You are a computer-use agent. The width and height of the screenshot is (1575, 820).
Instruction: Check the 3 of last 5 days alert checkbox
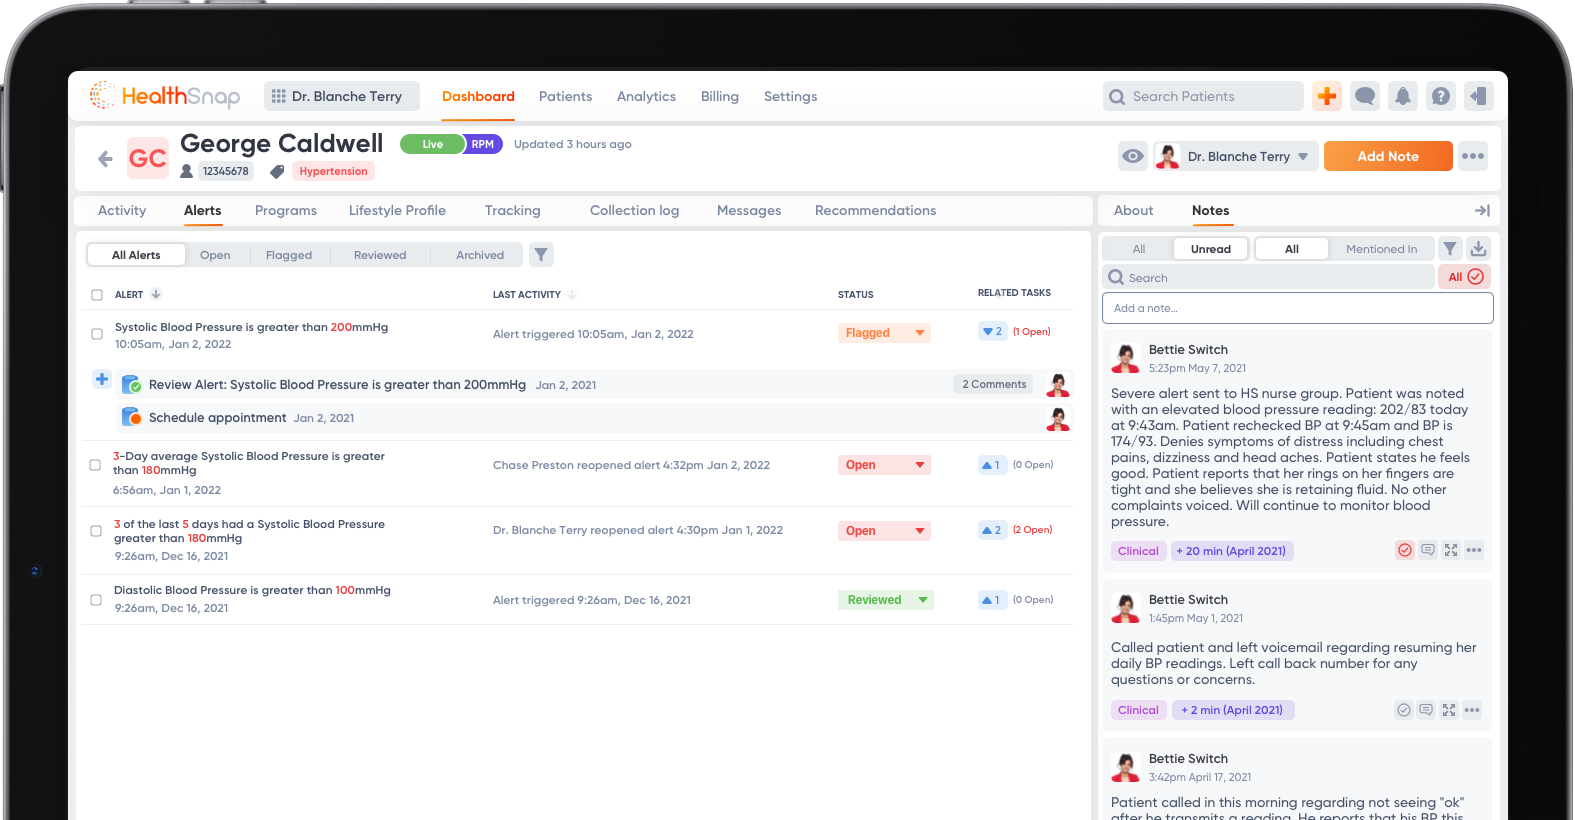97,531
